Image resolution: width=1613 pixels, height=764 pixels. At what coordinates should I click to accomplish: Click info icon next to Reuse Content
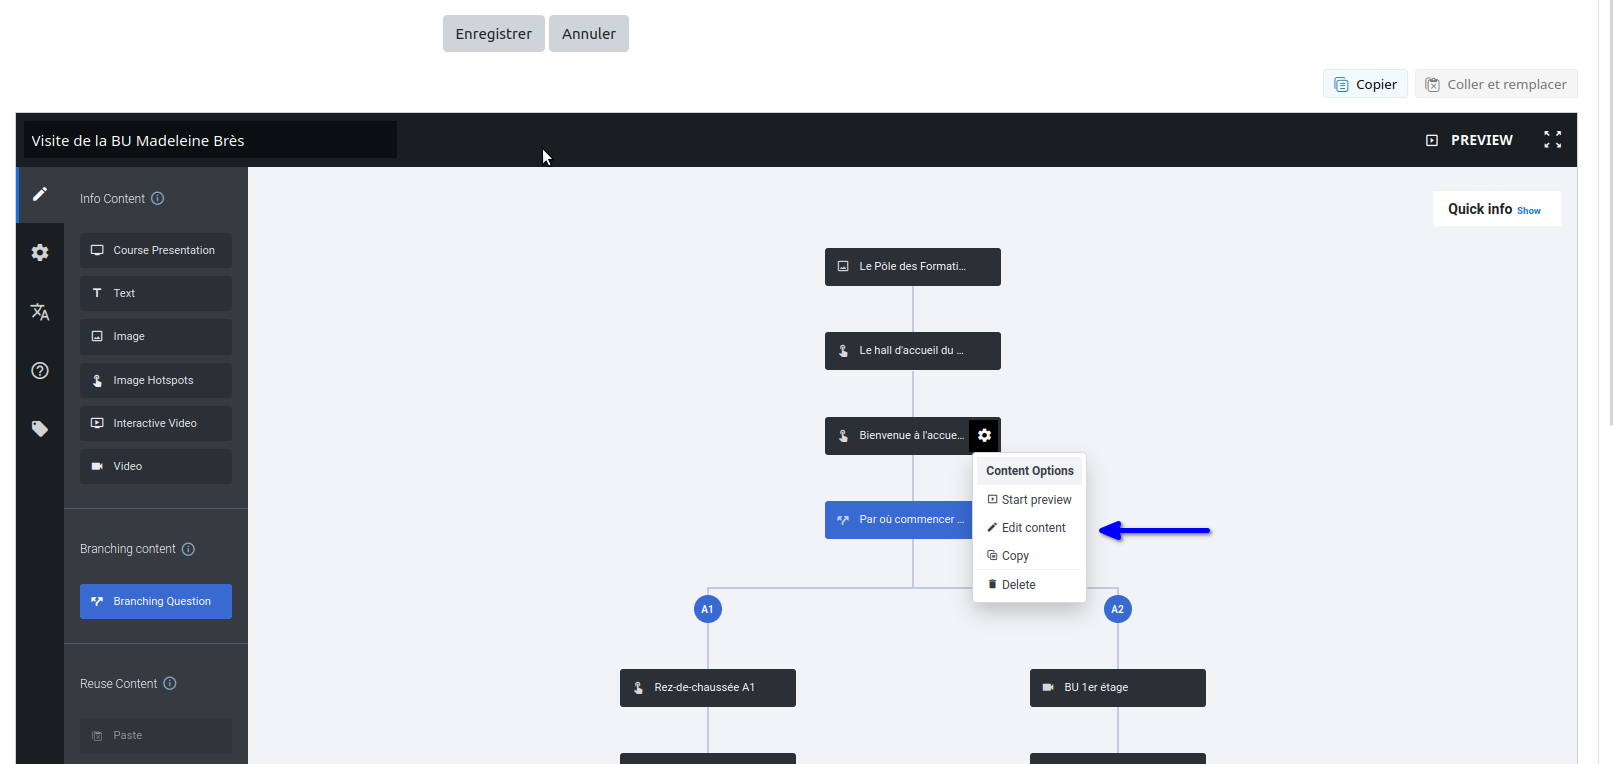170,684
